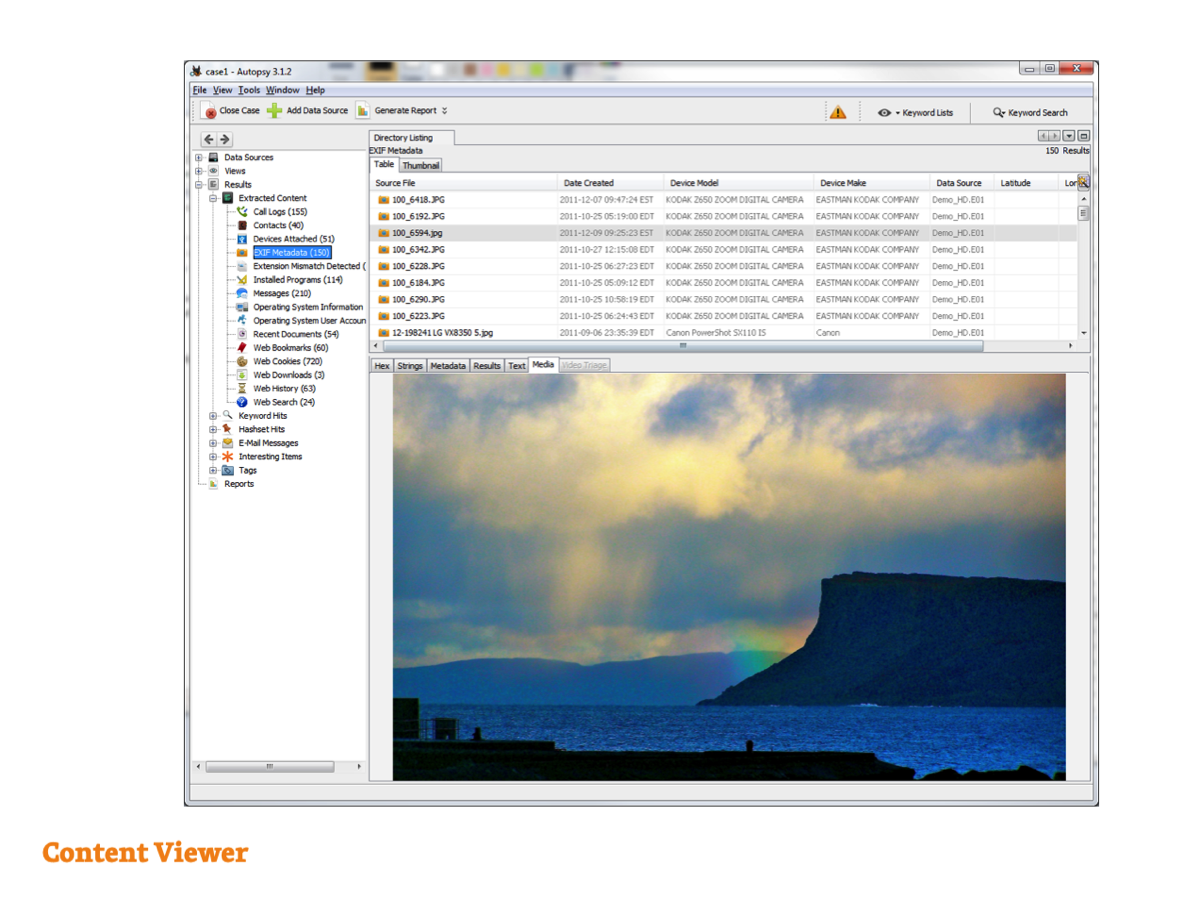Image resolution: width=1200 pixels, height=898 pixels.
Task: Open the Tools menu
Action: pyautogui.click(x=249, y=90)
